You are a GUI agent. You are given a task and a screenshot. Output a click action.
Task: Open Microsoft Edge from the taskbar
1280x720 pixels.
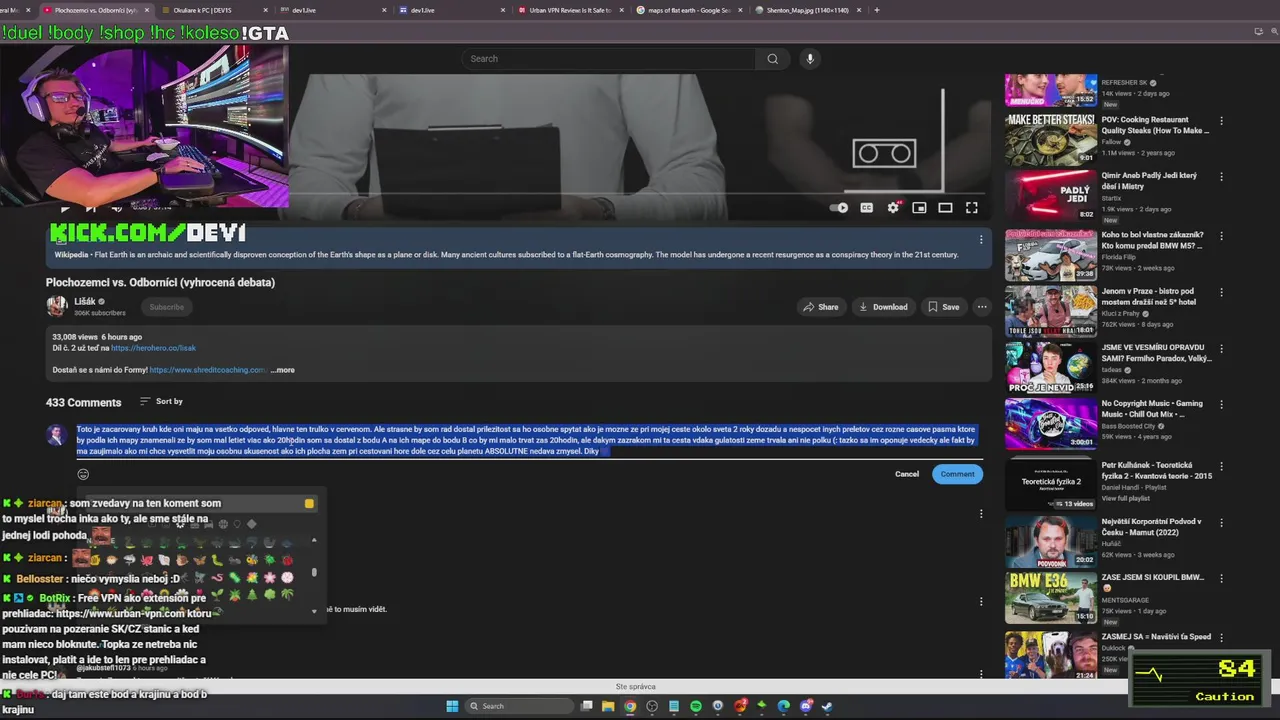[783, 706]
